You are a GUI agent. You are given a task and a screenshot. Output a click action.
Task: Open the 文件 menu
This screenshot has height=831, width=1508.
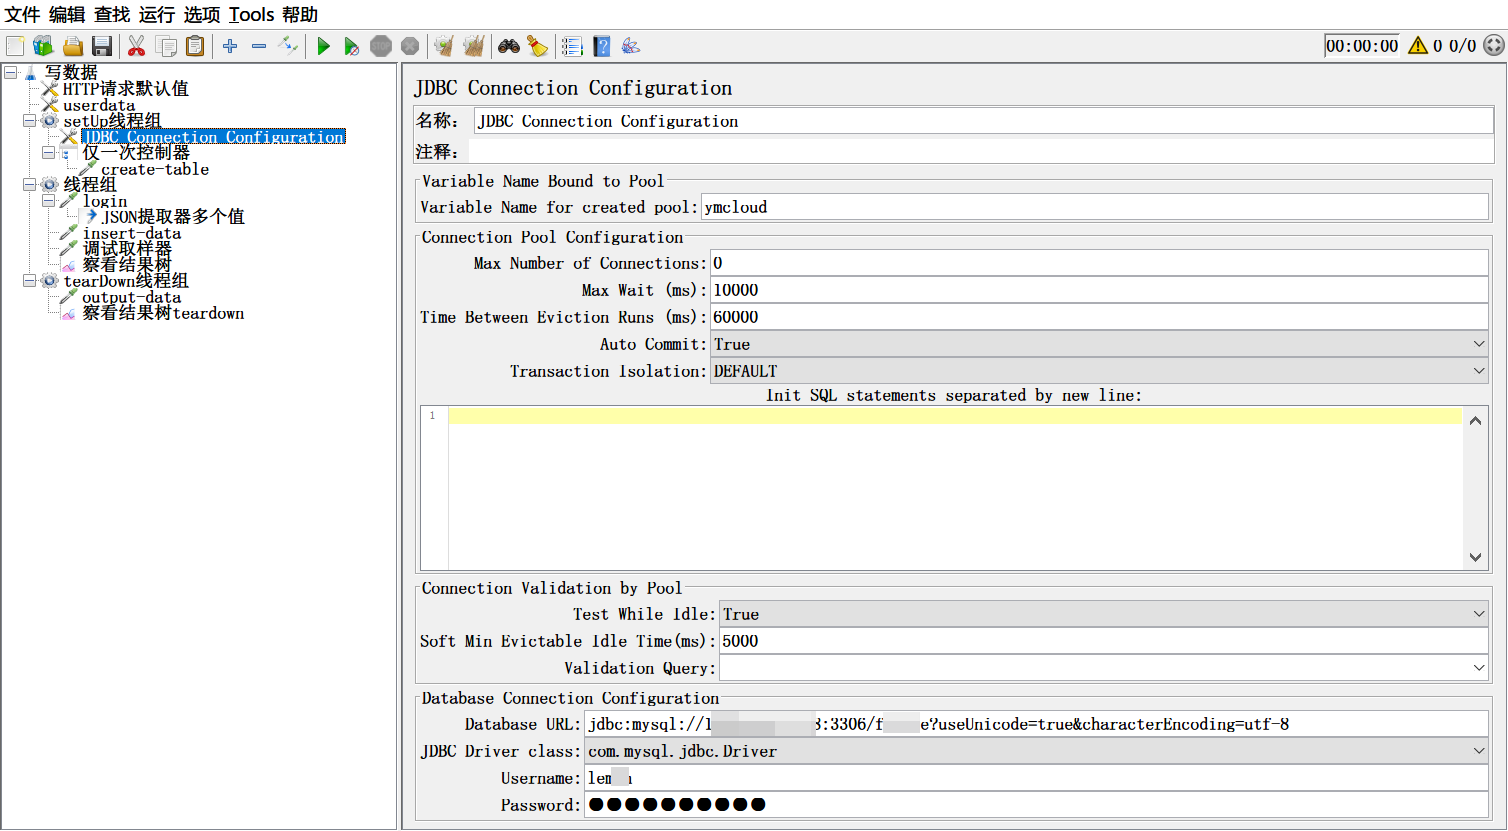(x=22, y=15)
